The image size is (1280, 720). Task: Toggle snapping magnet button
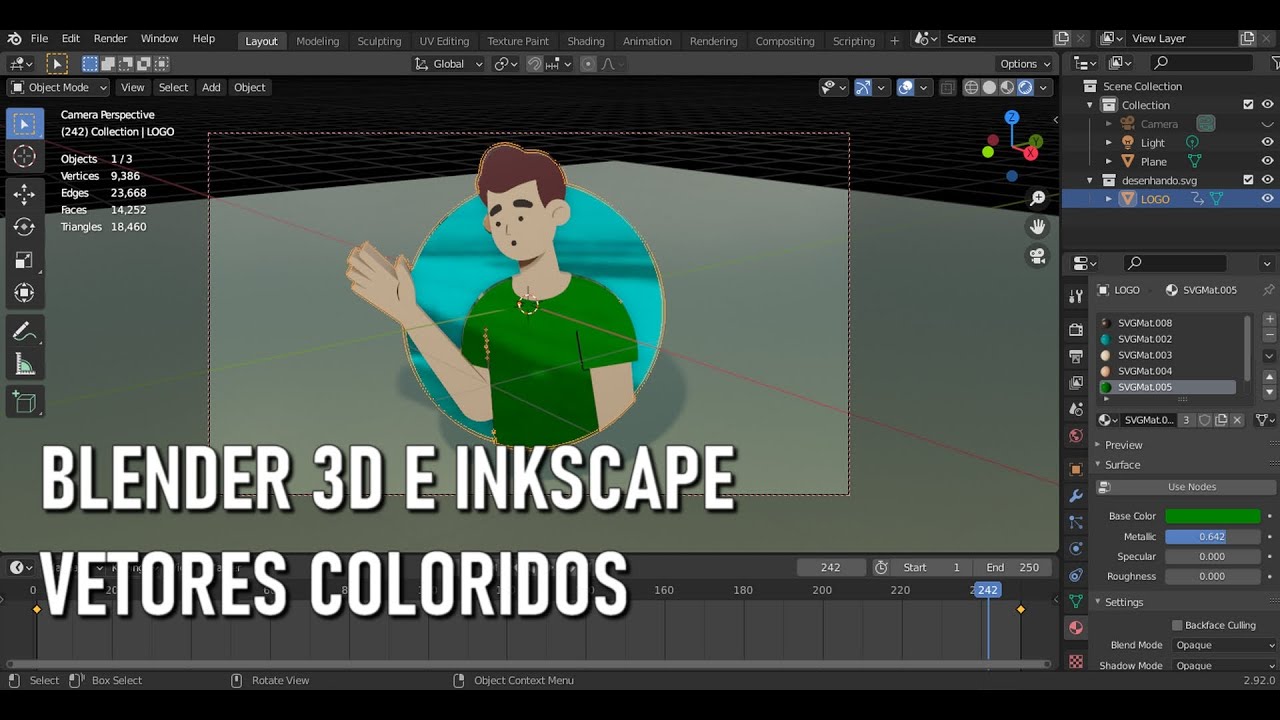[x=535, y=64]
